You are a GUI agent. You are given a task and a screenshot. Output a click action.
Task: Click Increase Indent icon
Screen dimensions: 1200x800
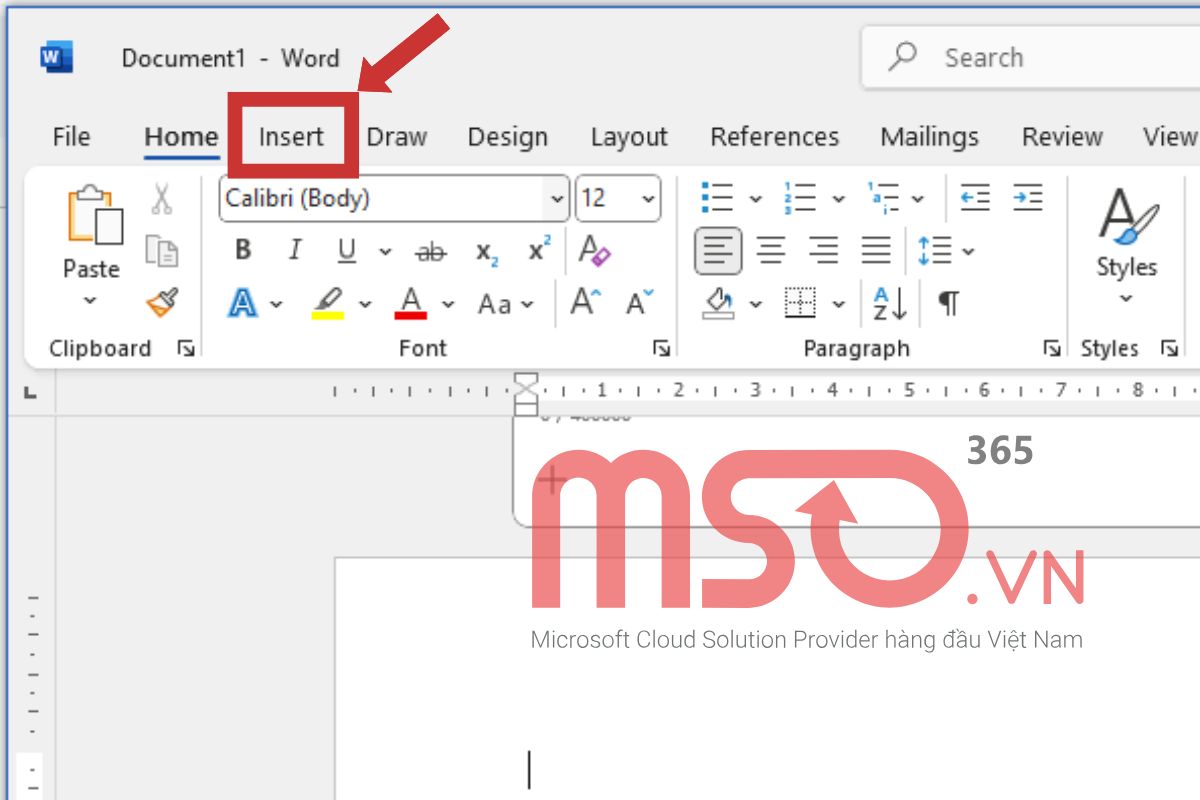pos(1027,197)
